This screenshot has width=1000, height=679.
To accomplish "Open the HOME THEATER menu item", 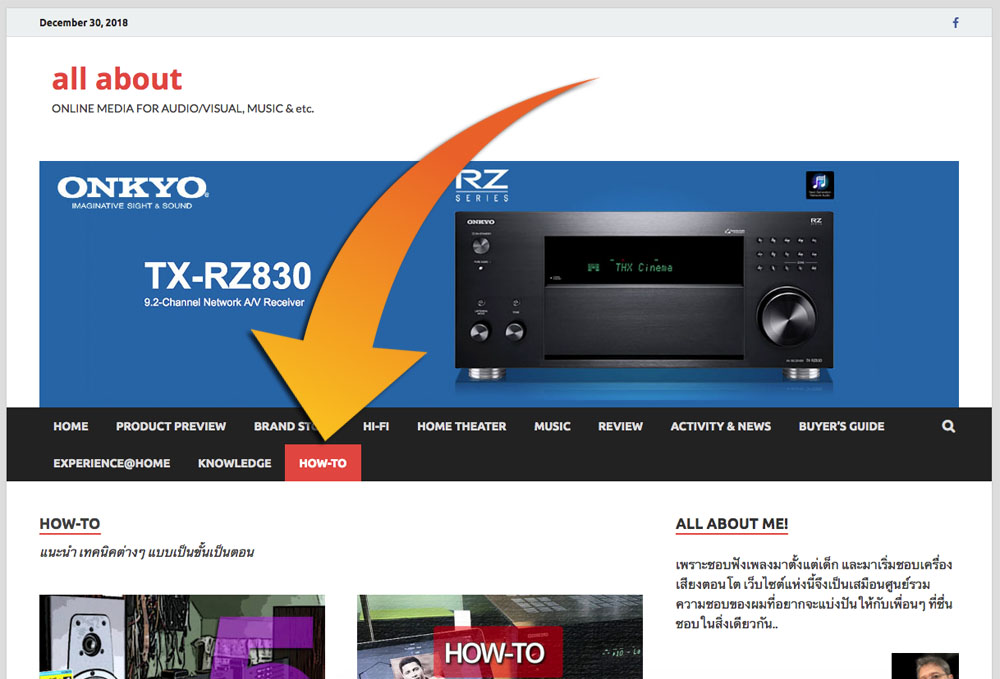I will [461, 426].
